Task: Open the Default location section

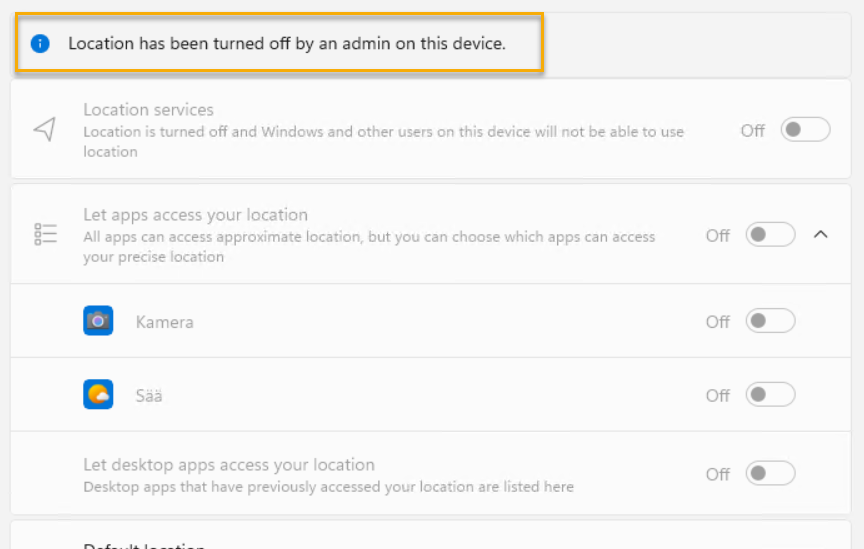Action: (x=145, y=545)
